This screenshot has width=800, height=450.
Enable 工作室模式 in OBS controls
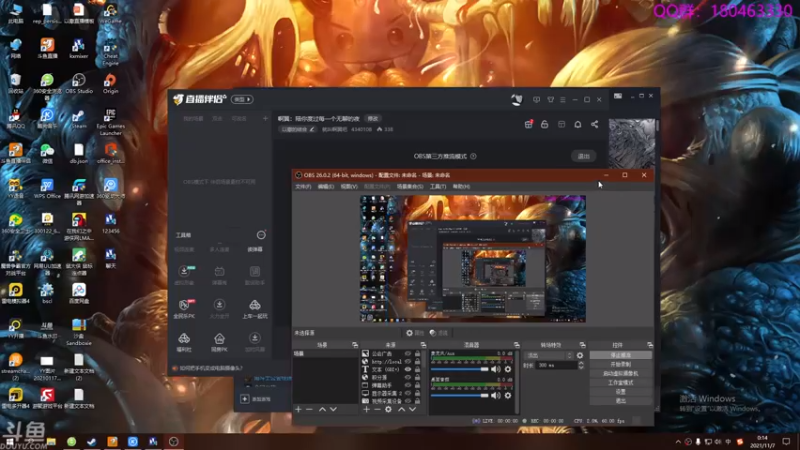(620, 383)
